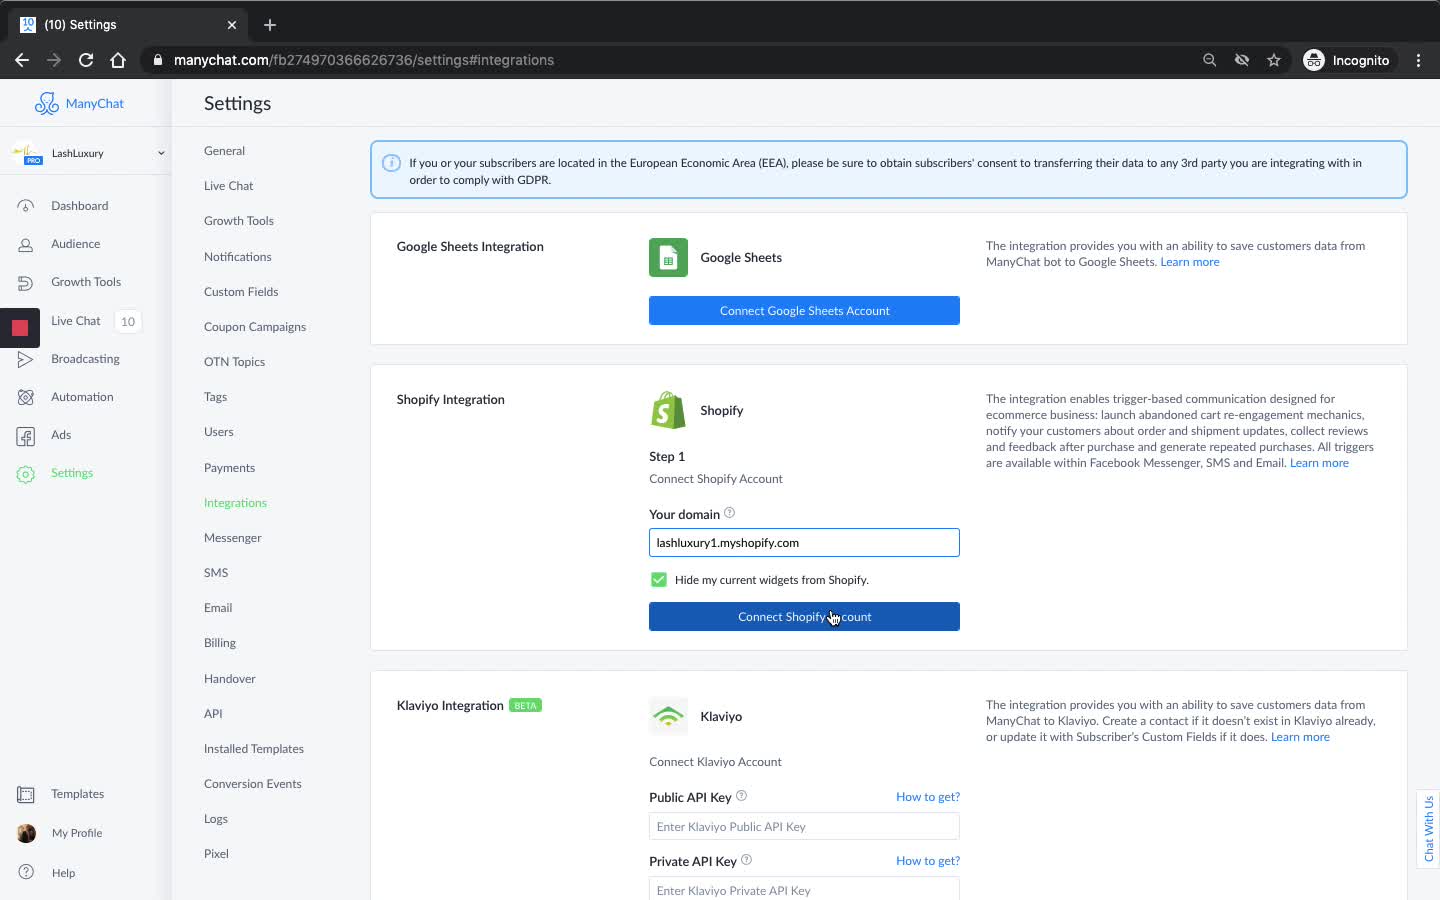Open the browser zoom magnifier icon
This screenshot has width=1440, height=900.
tap(1209, 60)
